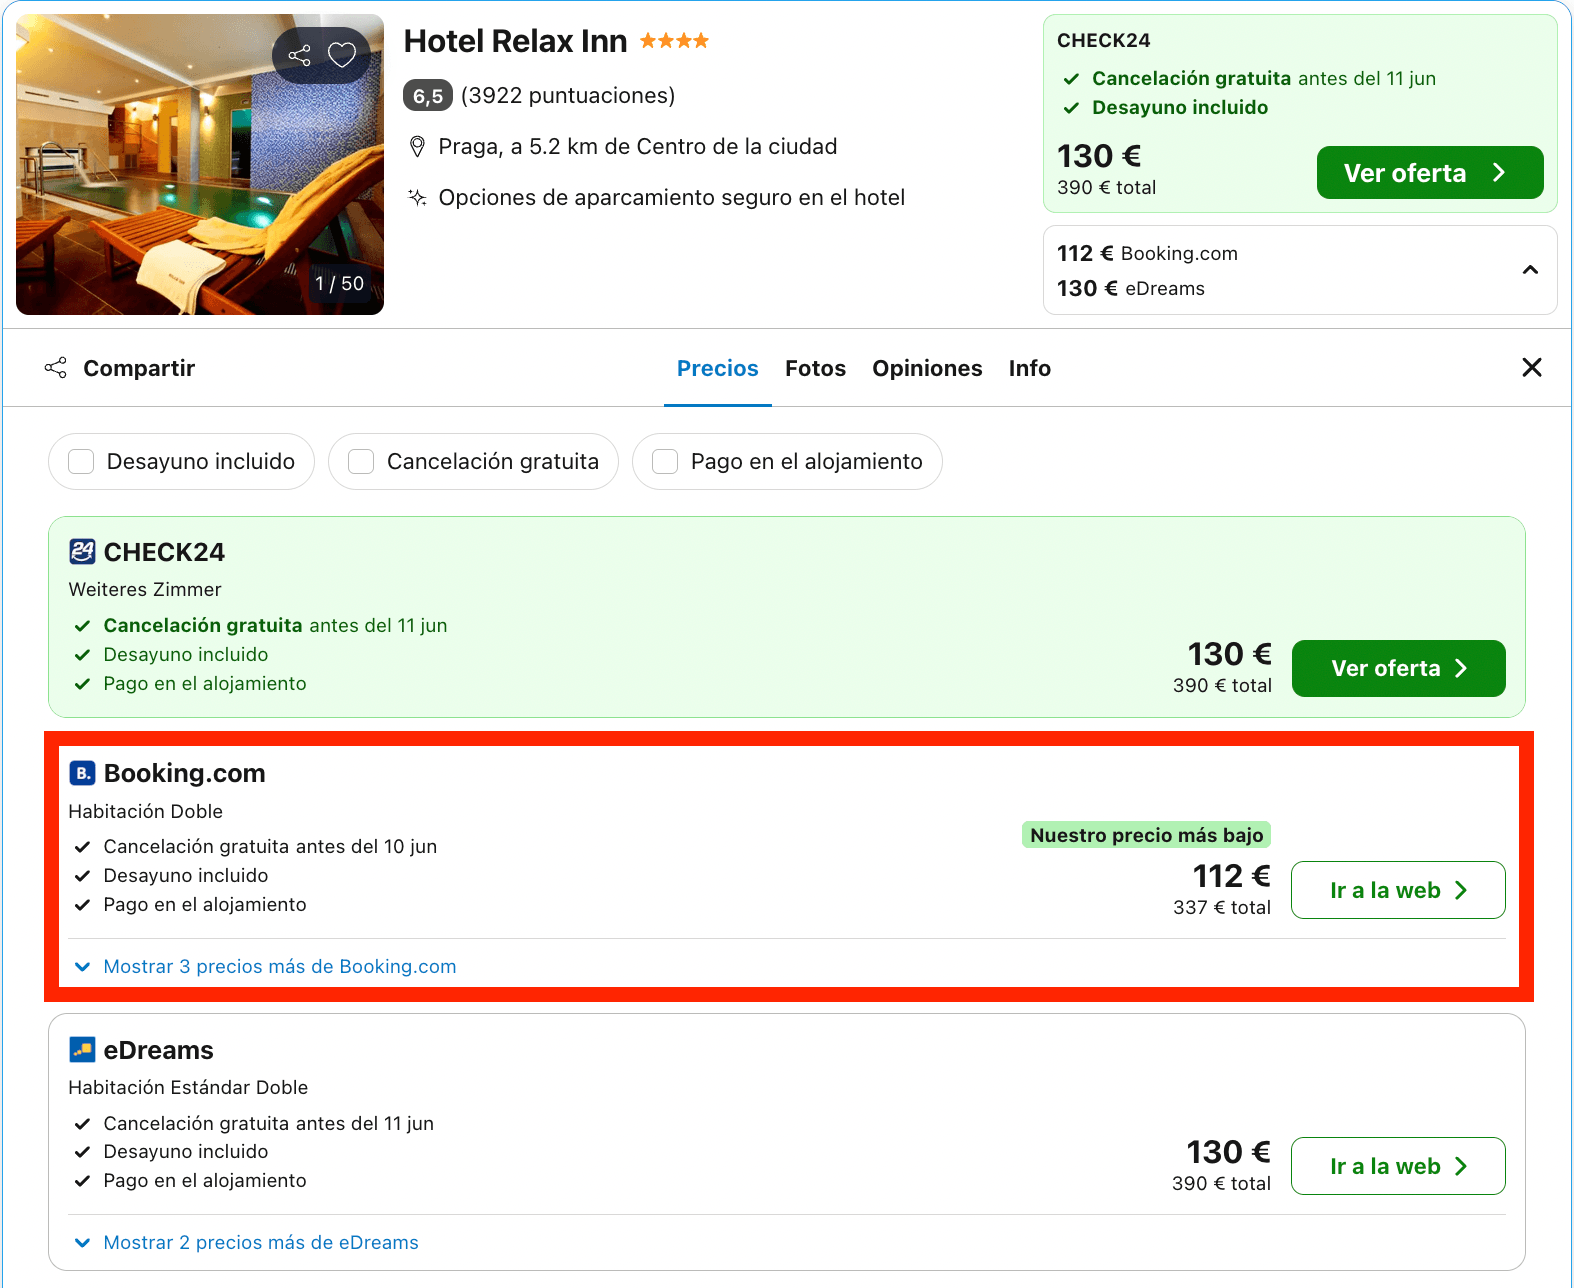Click the 337 € total price text

1222,907
